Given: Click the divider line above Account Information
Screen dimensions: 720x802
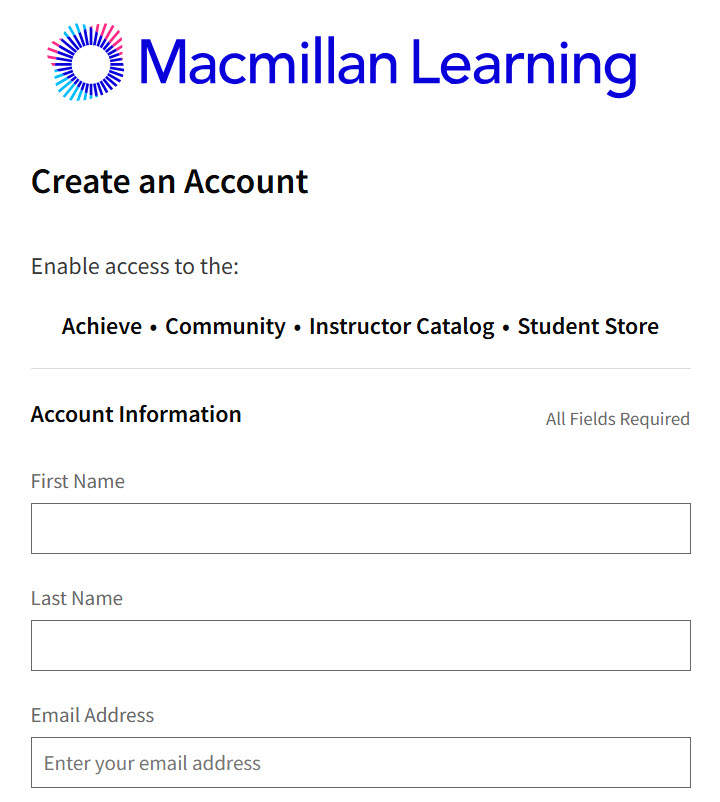Looking at the screenshot, I should coord(360,368).
